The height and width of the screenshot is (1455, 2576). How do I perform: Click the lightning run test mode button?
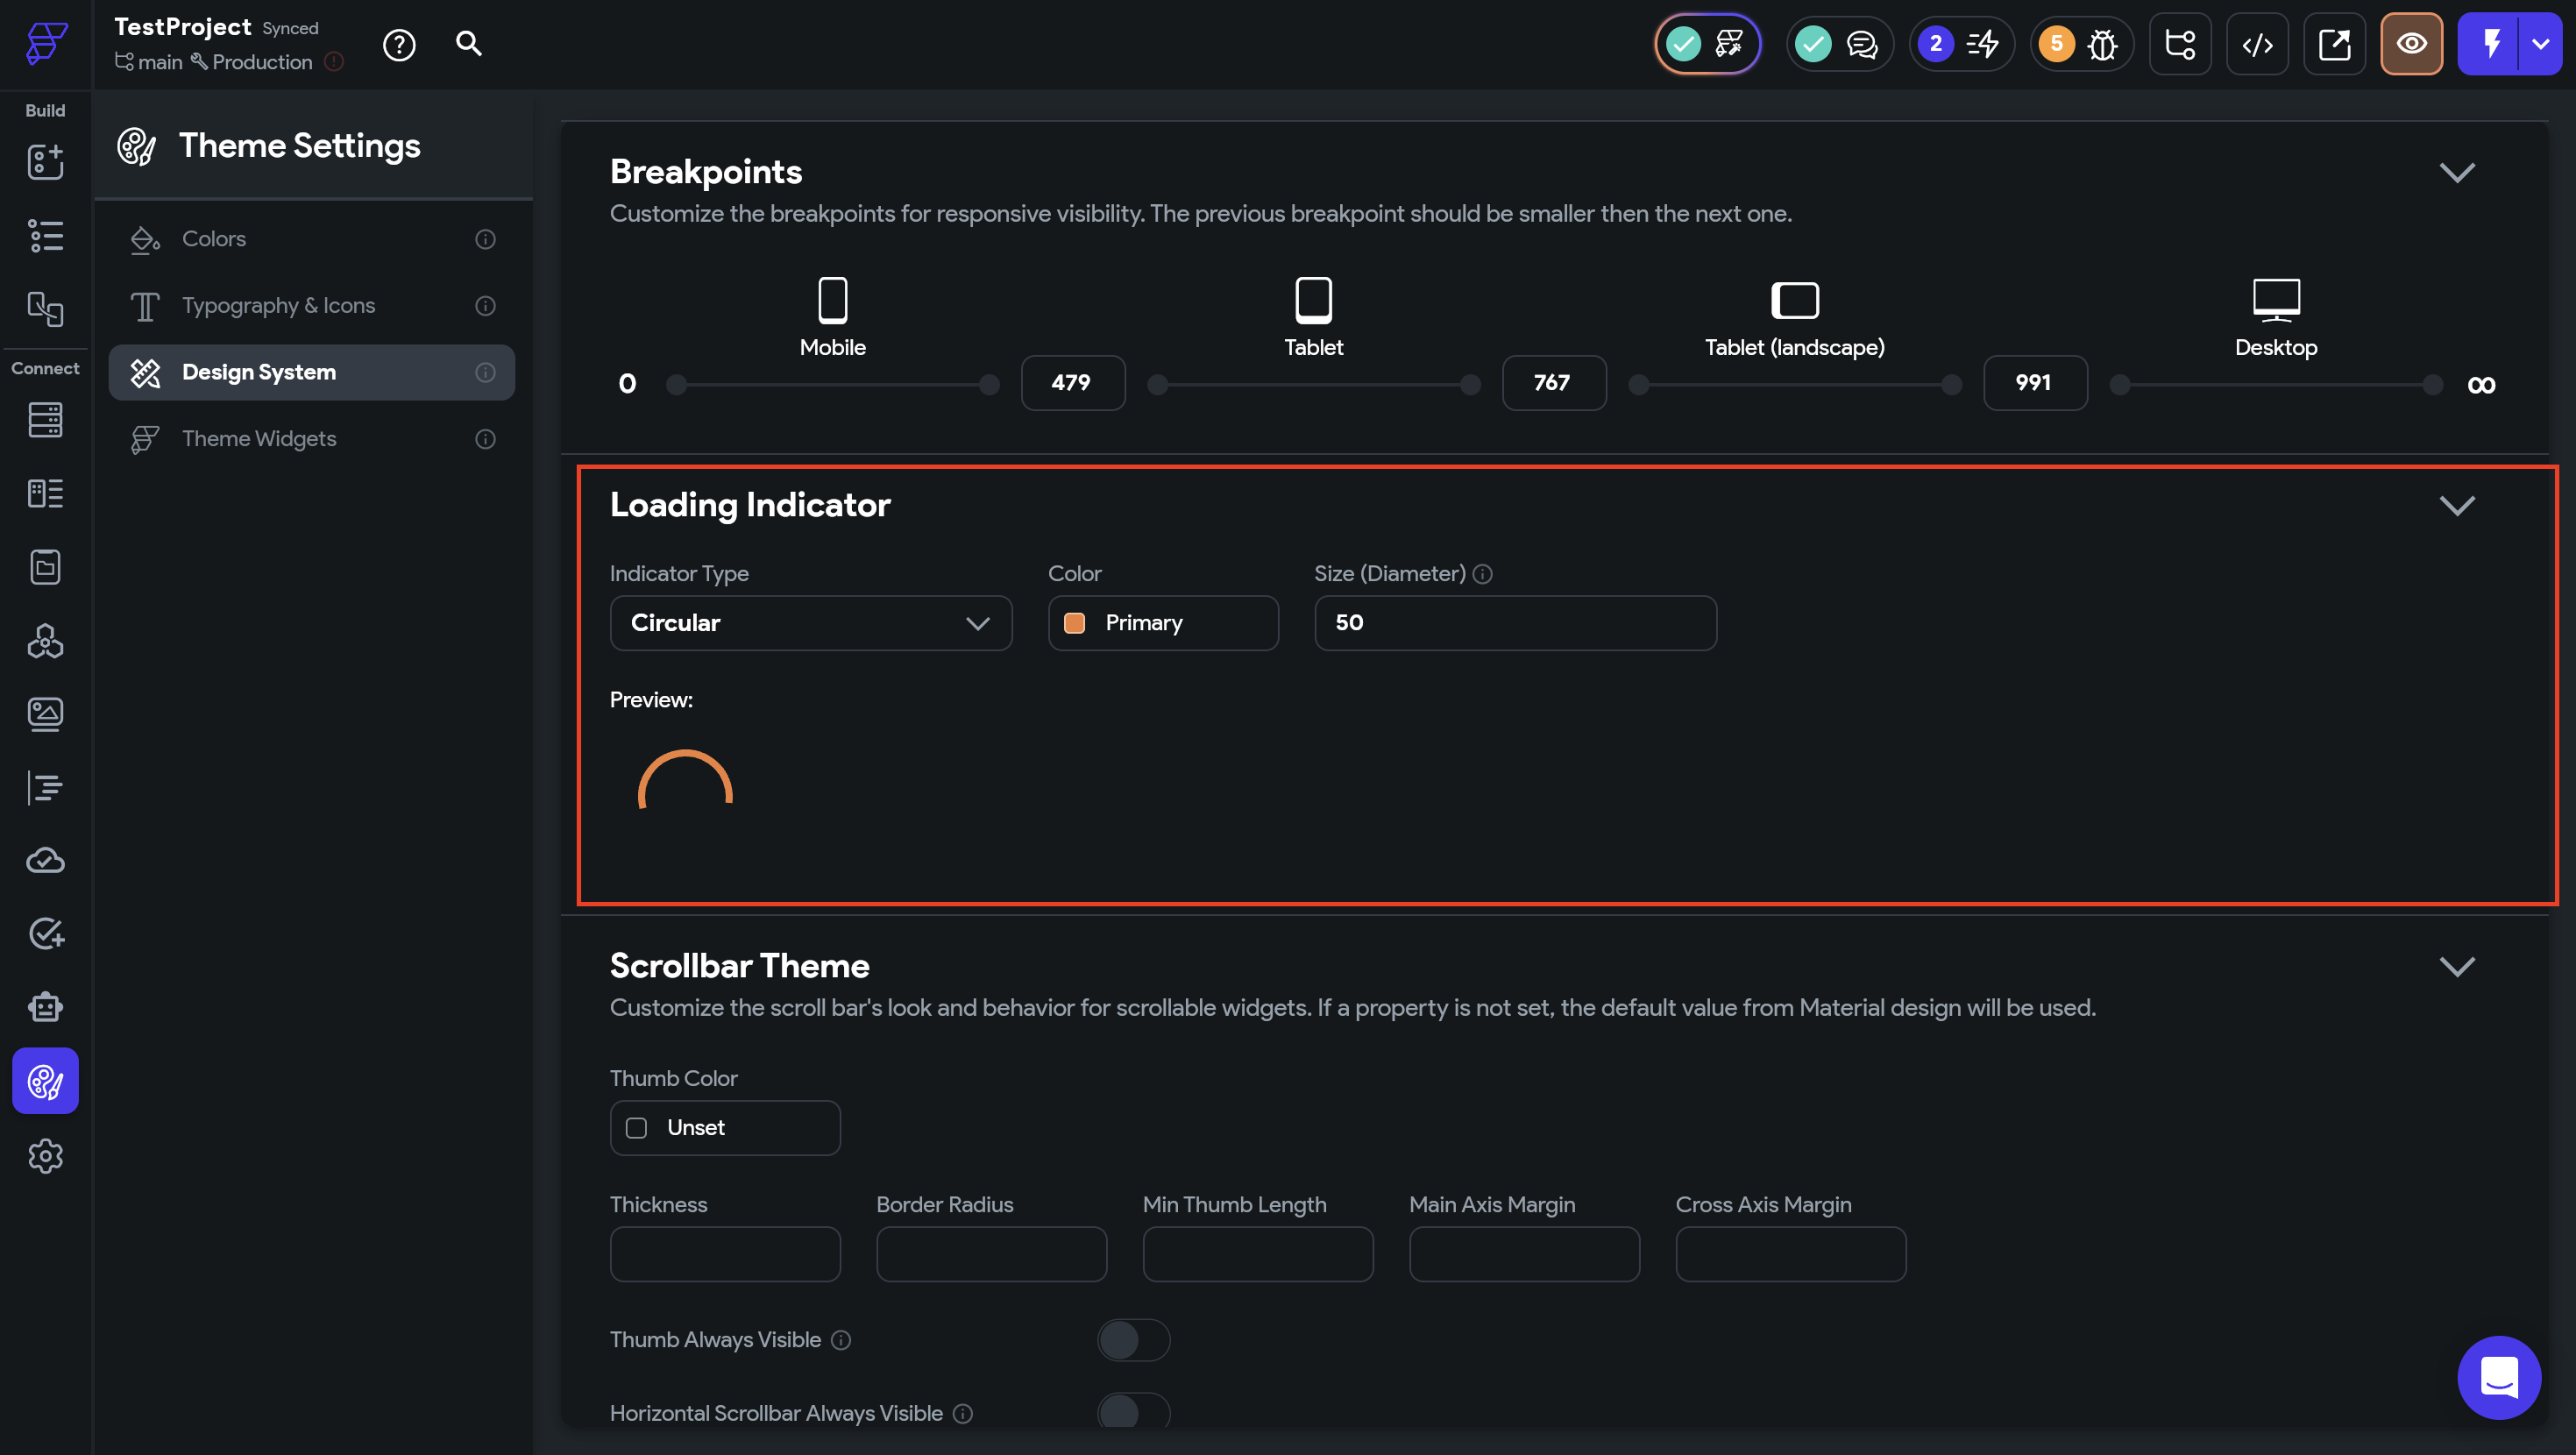(2491, 45)
